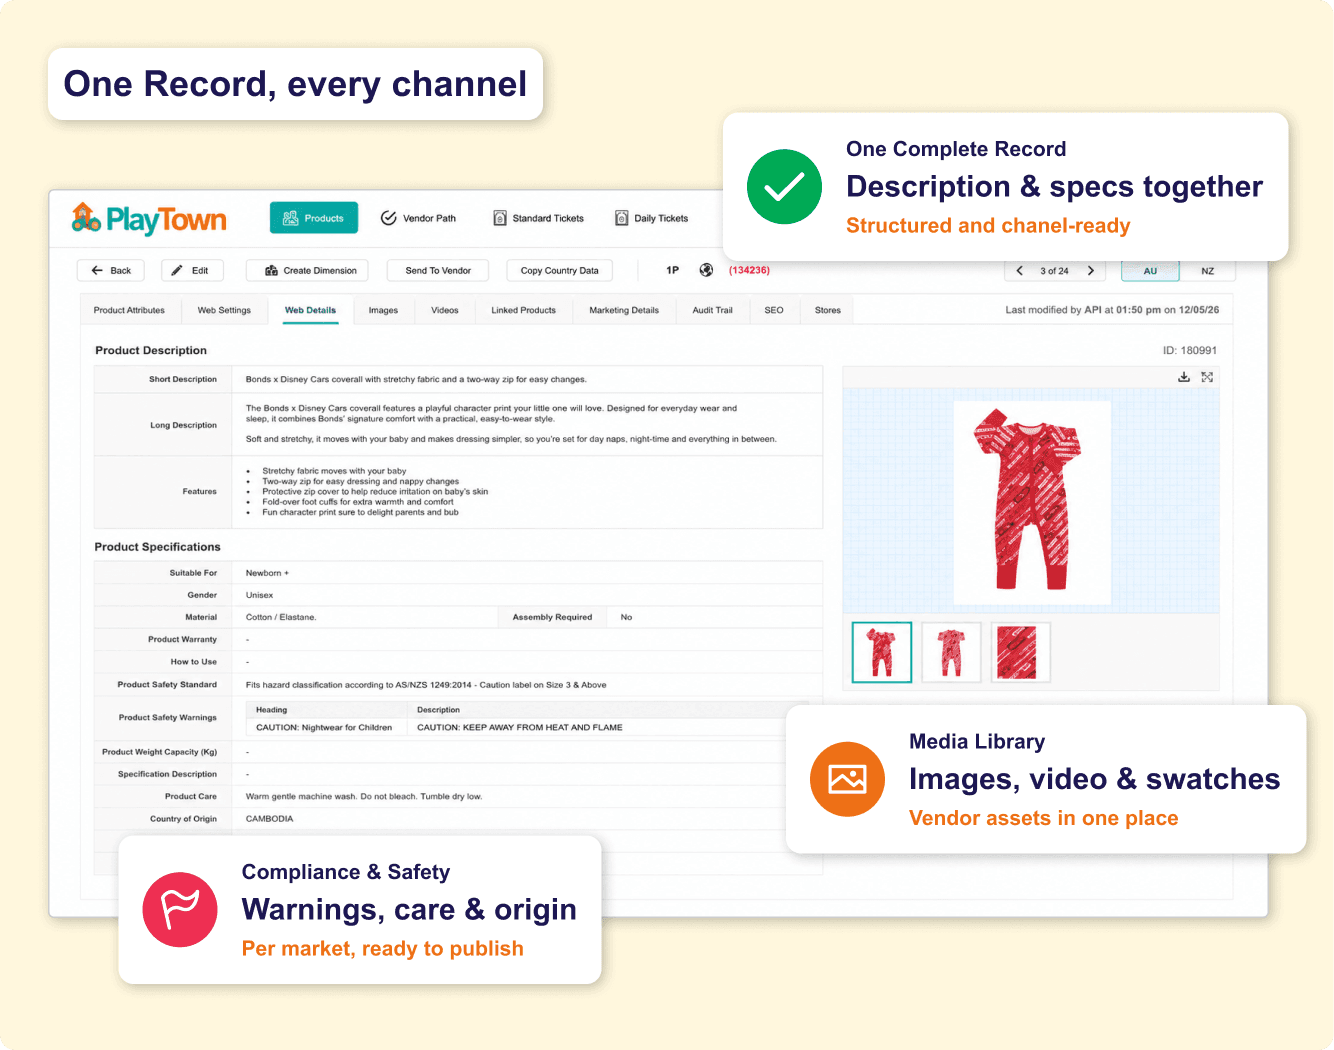Viewport: 1334px width, 1050px height.
Task: Click the red flag icon on Compliance card
Action: (x=180, y=910)
